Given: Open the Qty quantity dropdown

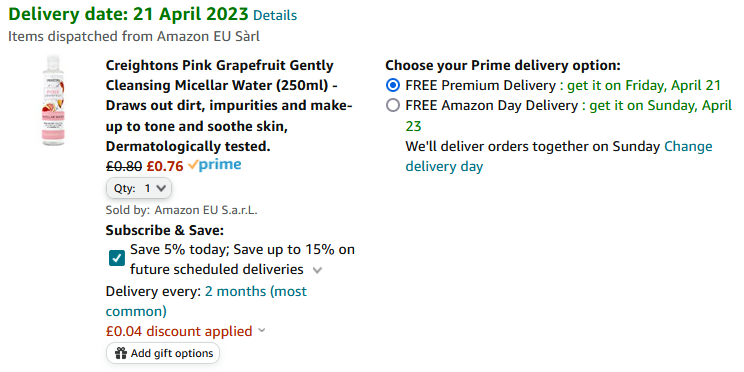Looking at the screenshot, I should [139, 188].
